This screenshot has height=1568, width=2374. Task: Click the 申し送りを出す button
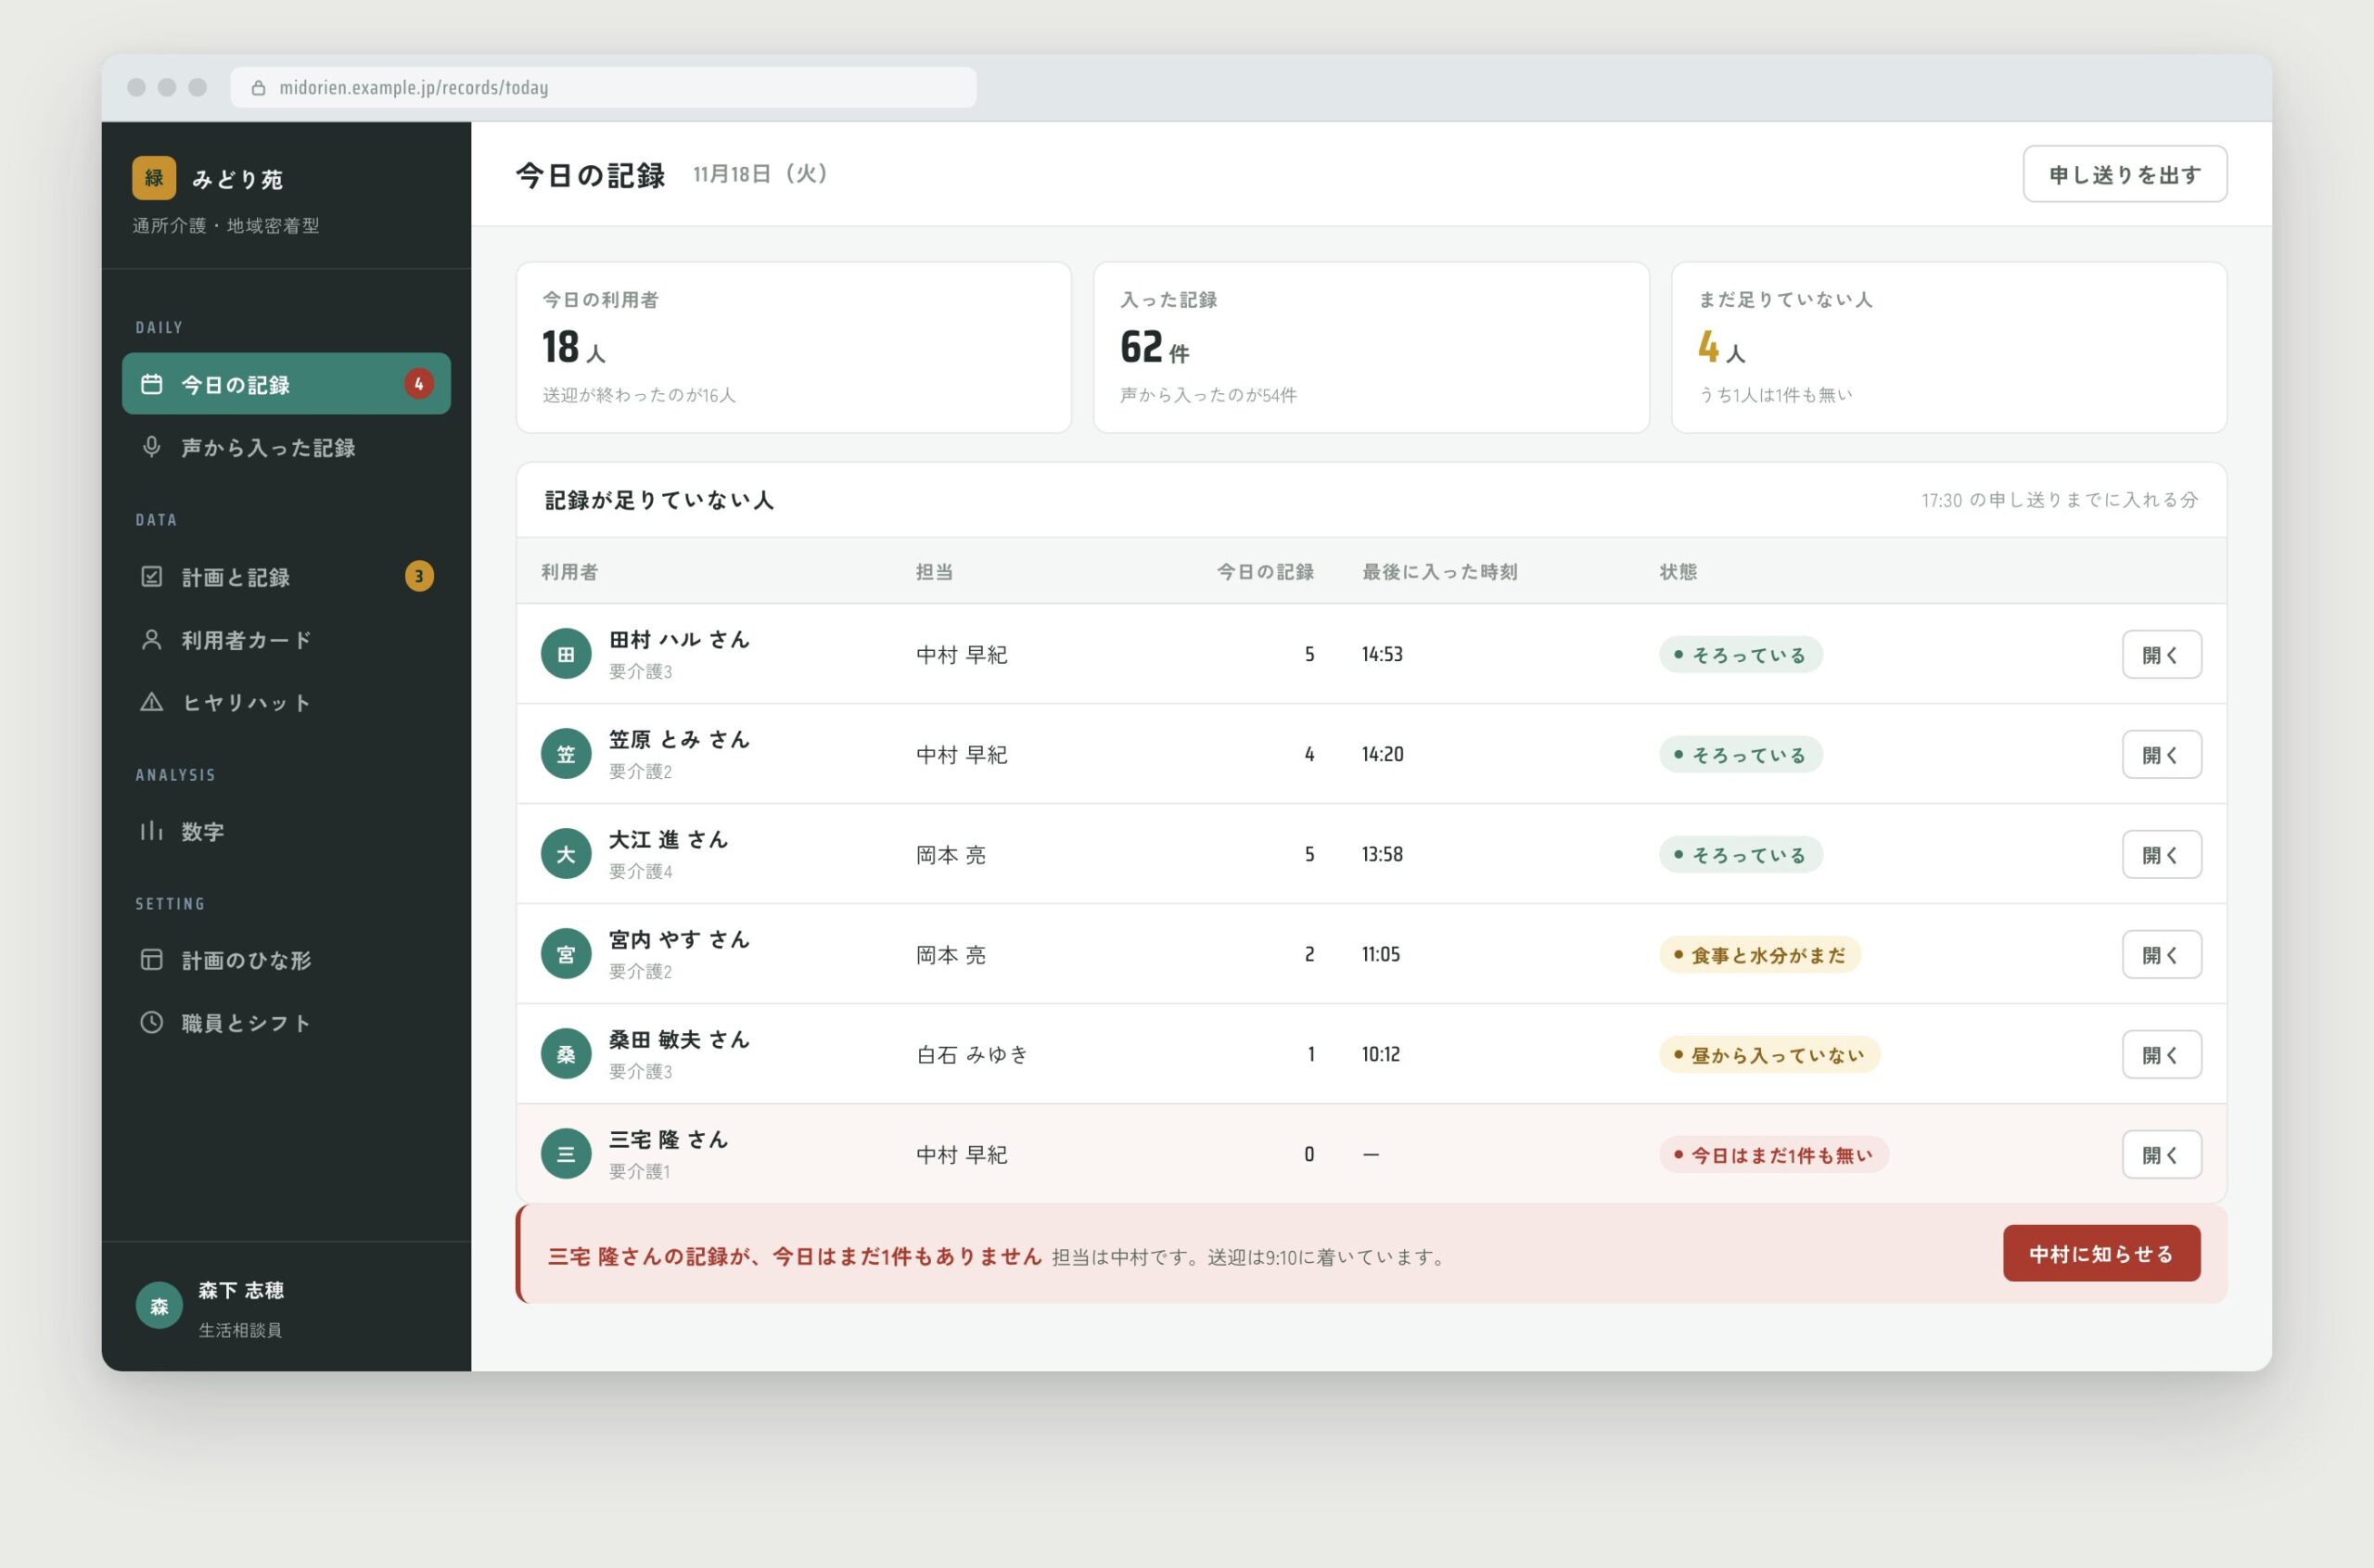click(x=2124, y=174)
